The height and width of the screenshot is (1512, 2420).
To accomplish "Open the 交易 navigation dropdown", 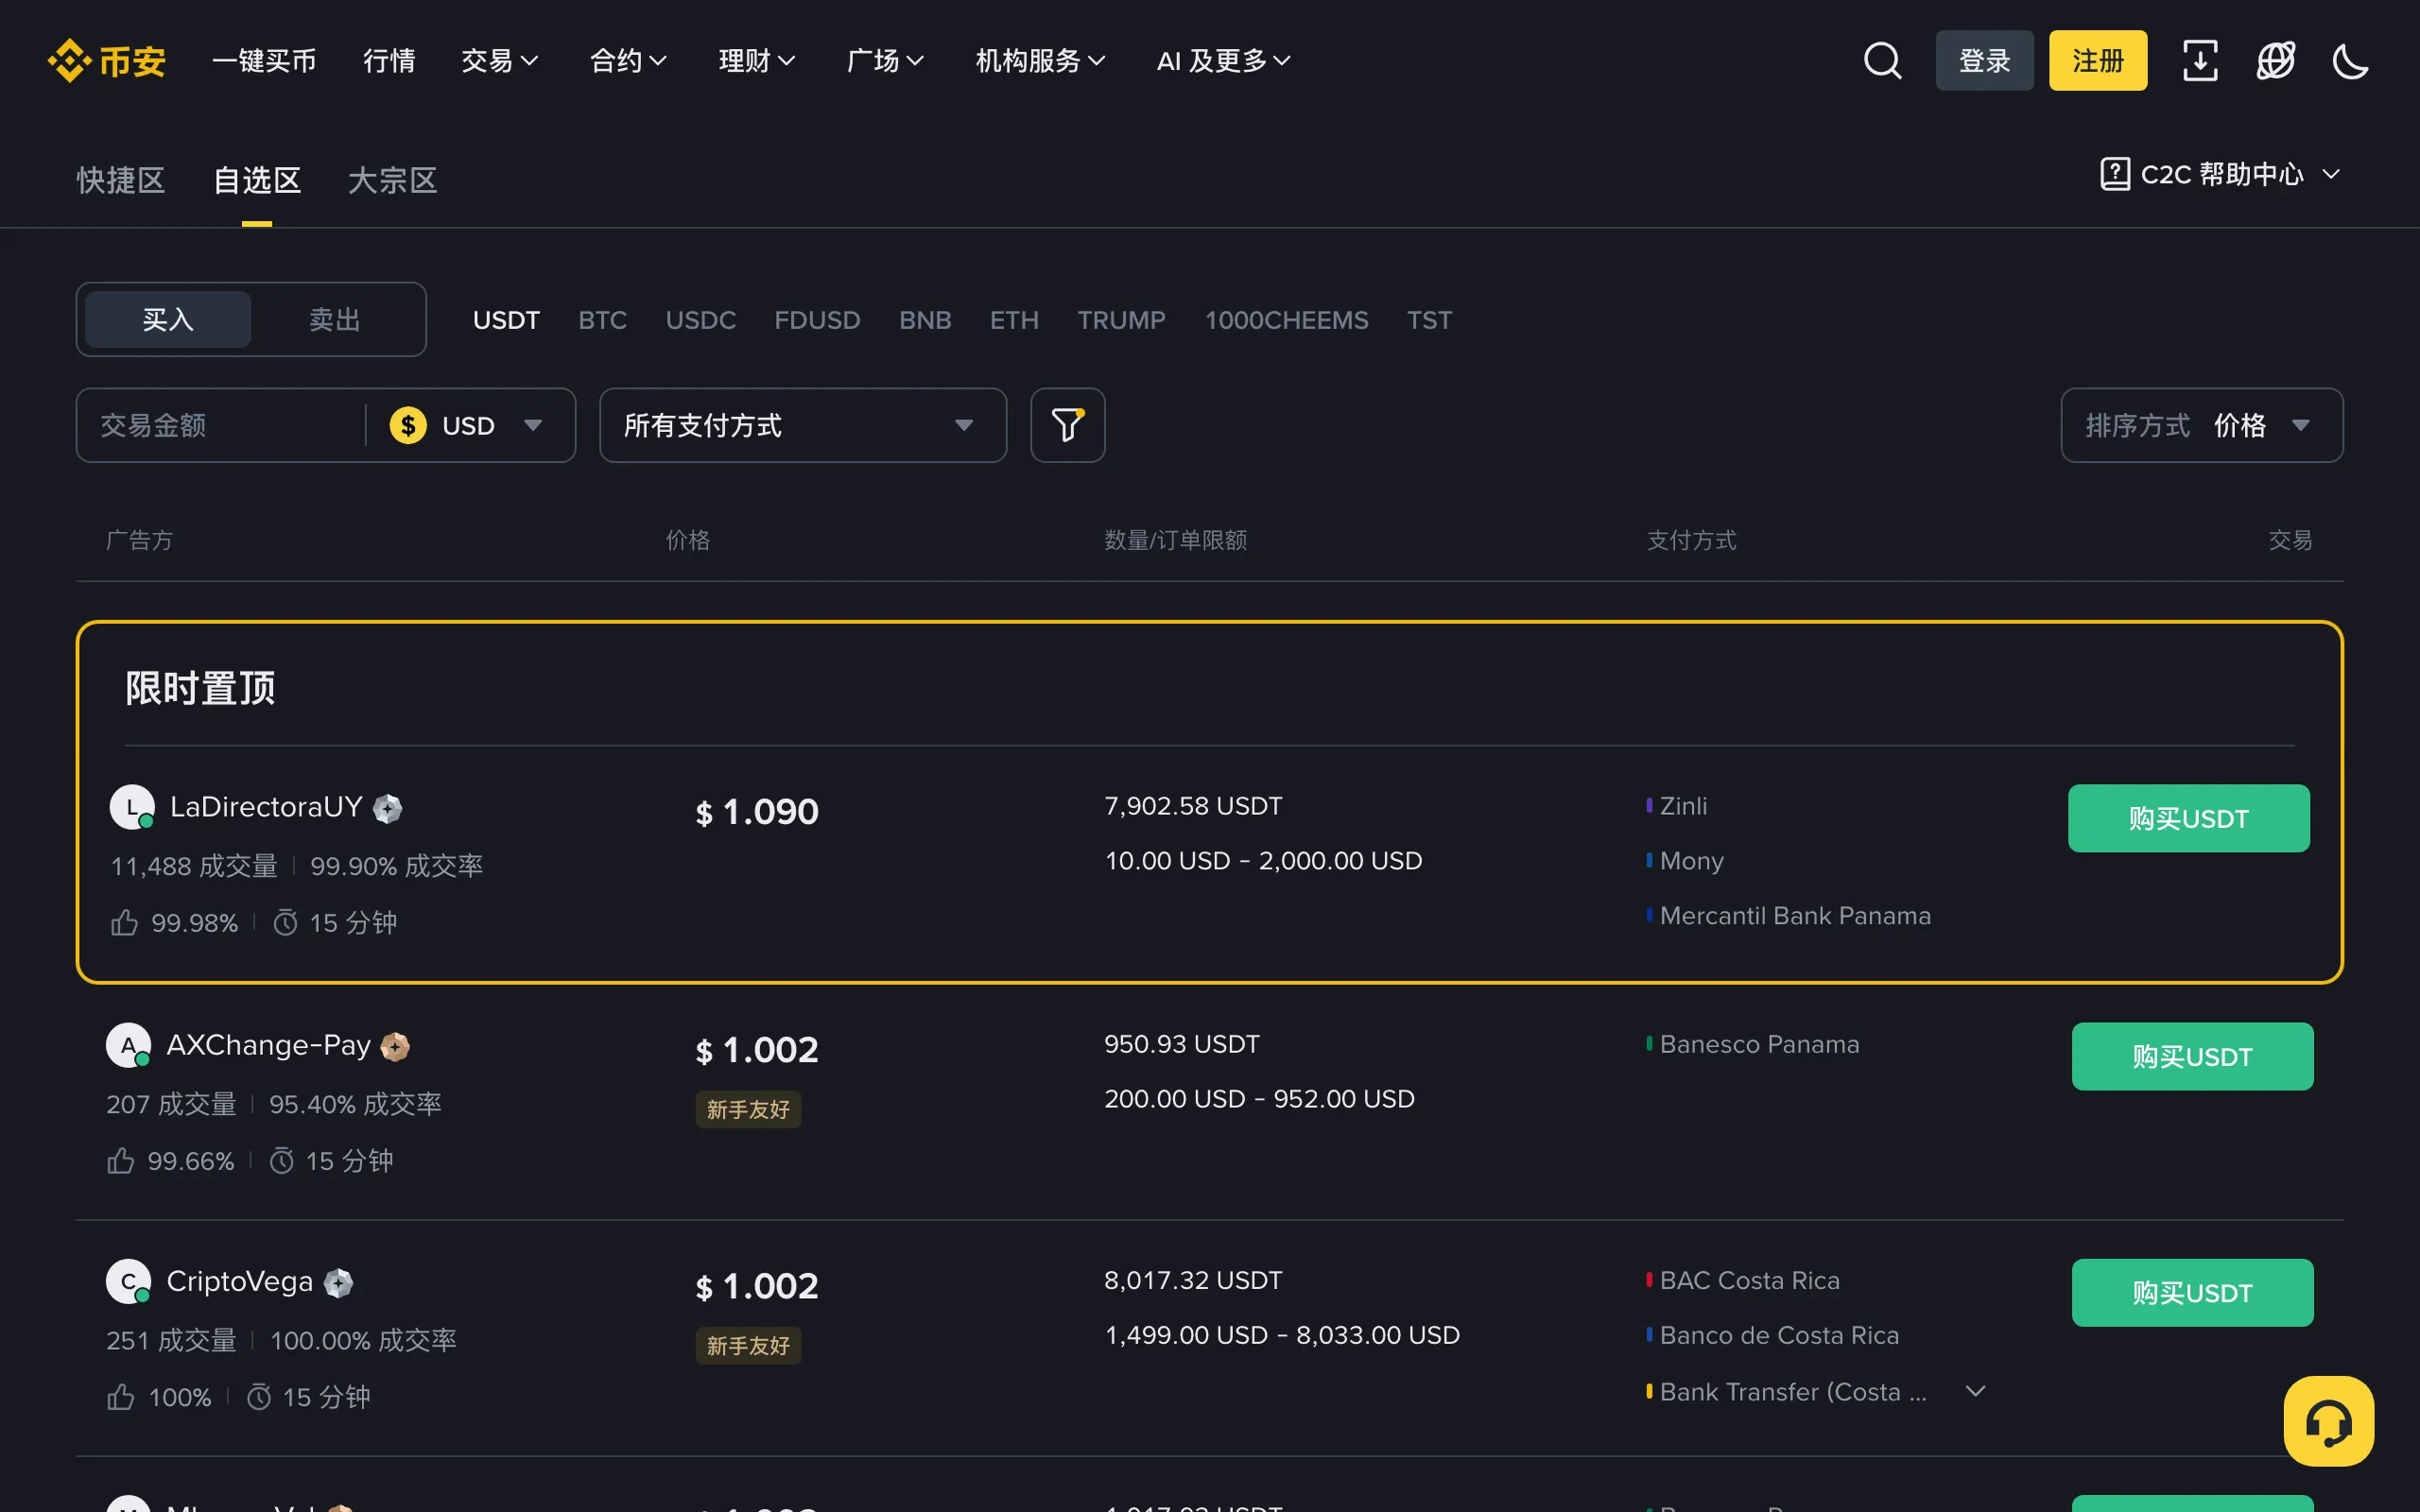I will 499,61.
